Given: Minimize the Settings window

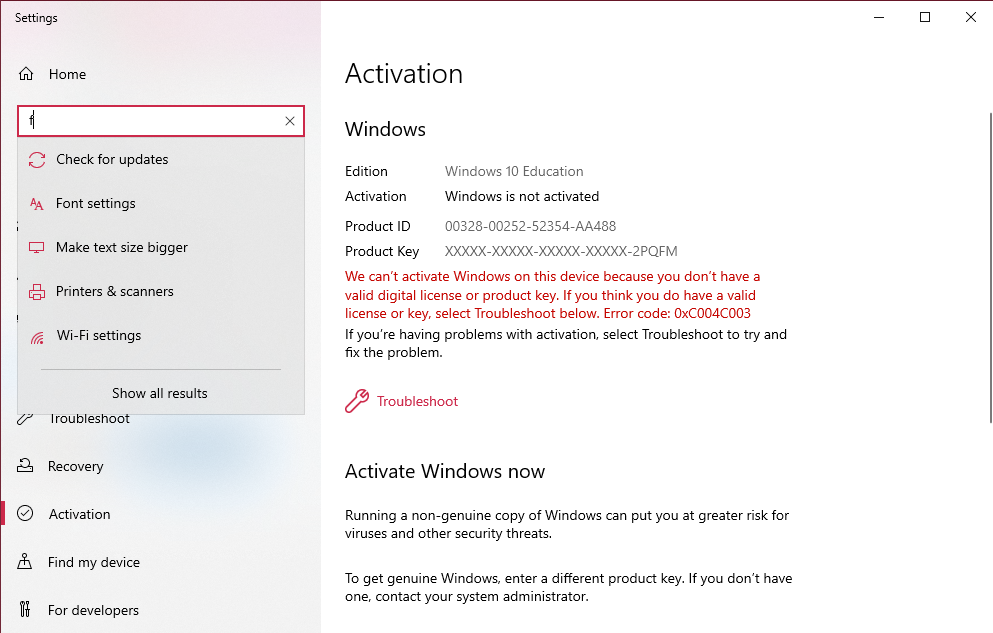Looking at the screenshot, I should click(879, 18).
